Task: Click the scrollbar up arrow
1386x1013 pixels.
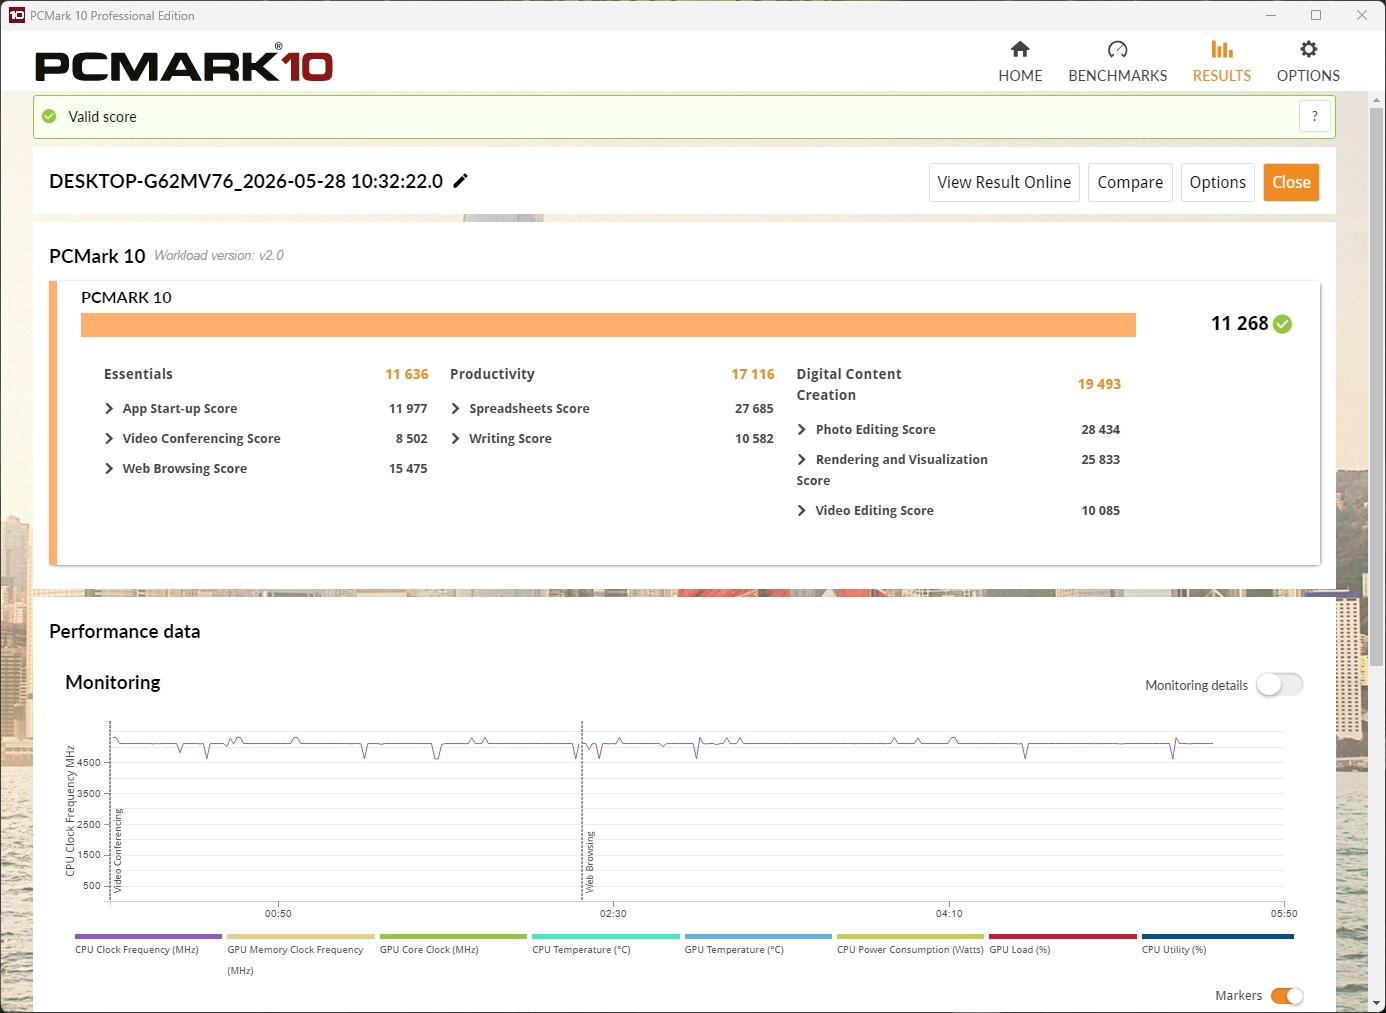Action: [x=1377, y=100]
